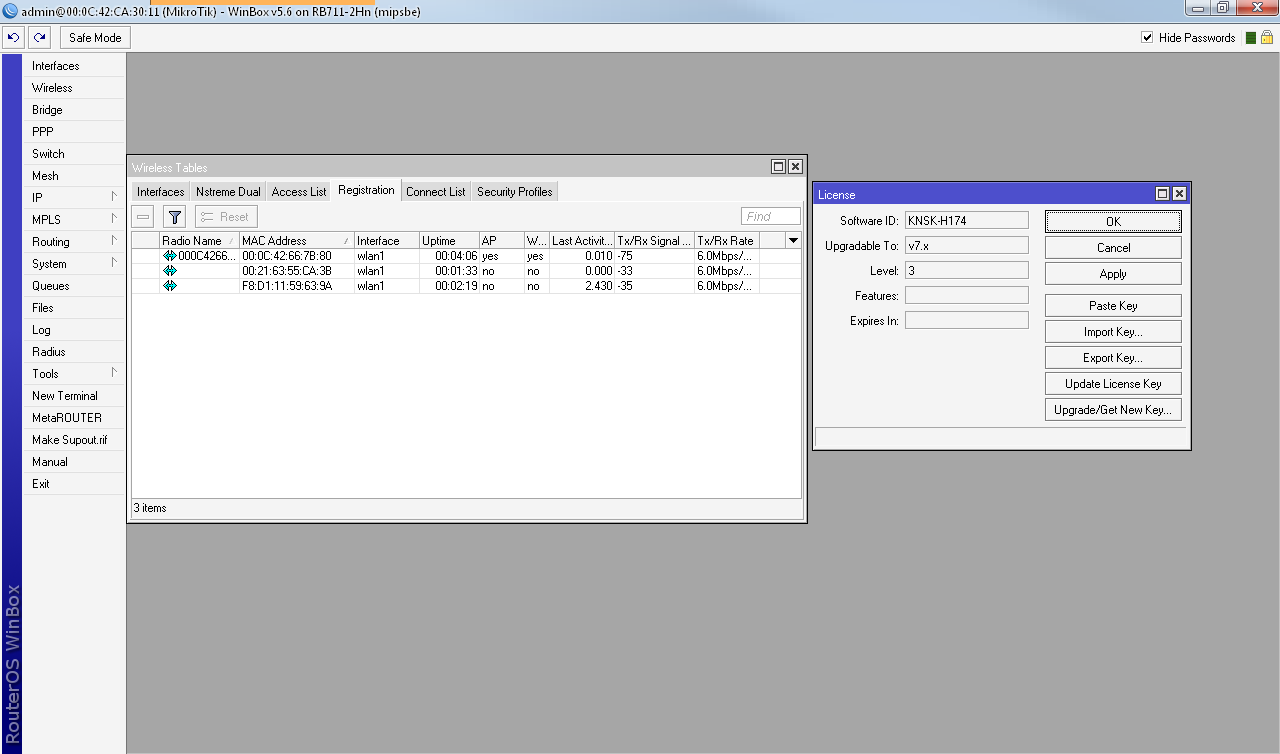
Task: Click the filter funnel icon
Action: [x=174, y=217]
